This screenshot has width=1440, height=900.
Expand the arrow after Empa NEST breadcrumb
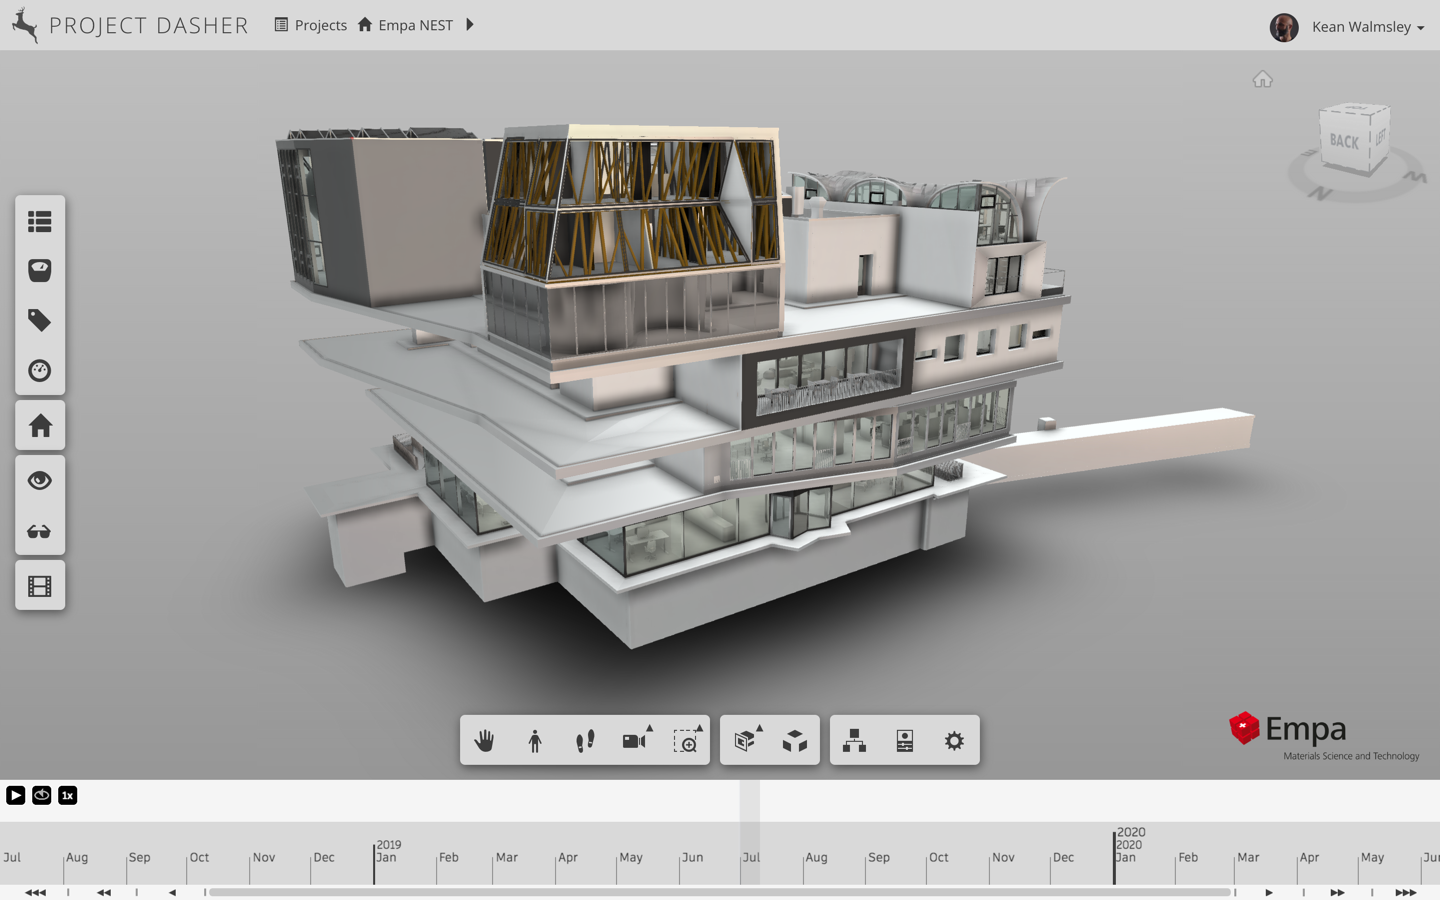click(470, 25)
